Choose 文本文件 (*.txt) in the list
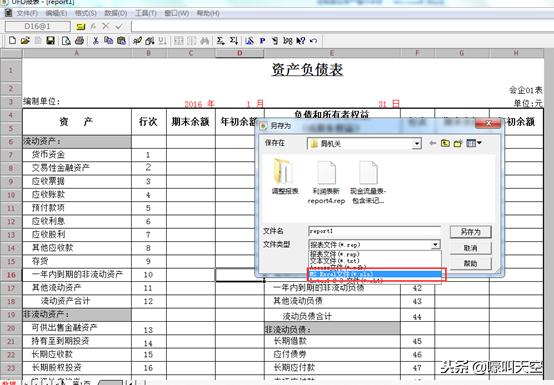Screen dimensions: 554x385 coord(334,261)
